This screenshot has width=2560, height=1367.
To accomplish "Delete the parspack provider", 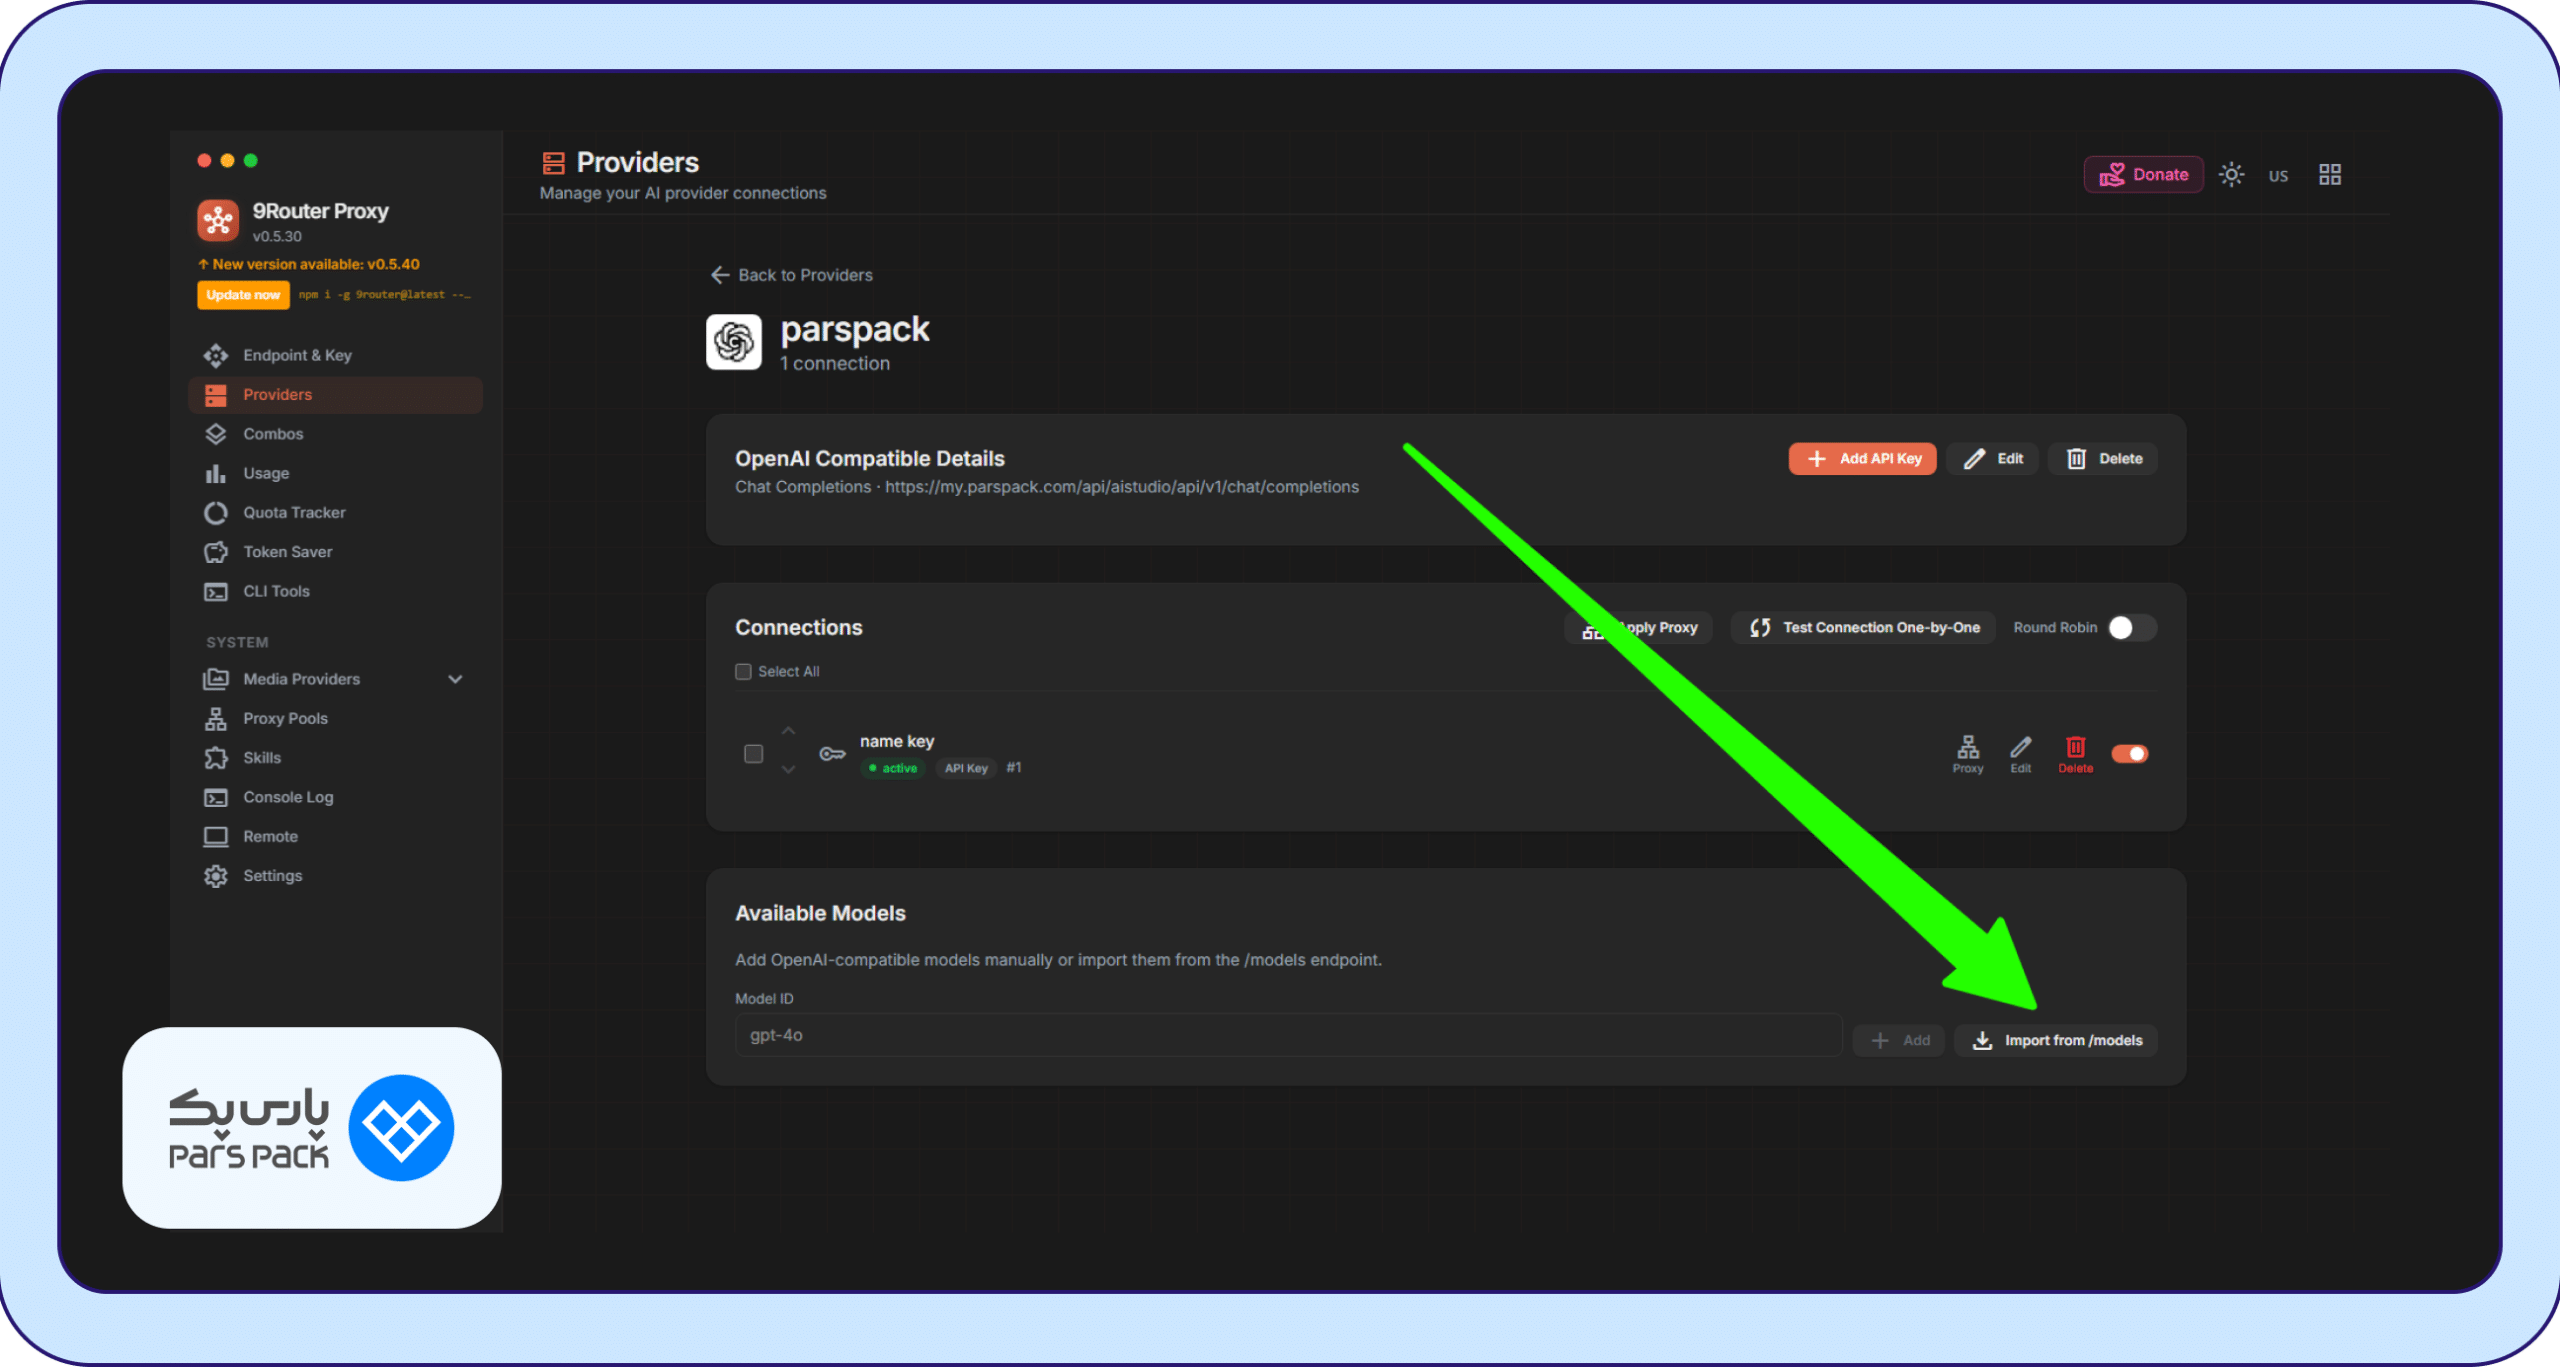I will [2103, 458].
